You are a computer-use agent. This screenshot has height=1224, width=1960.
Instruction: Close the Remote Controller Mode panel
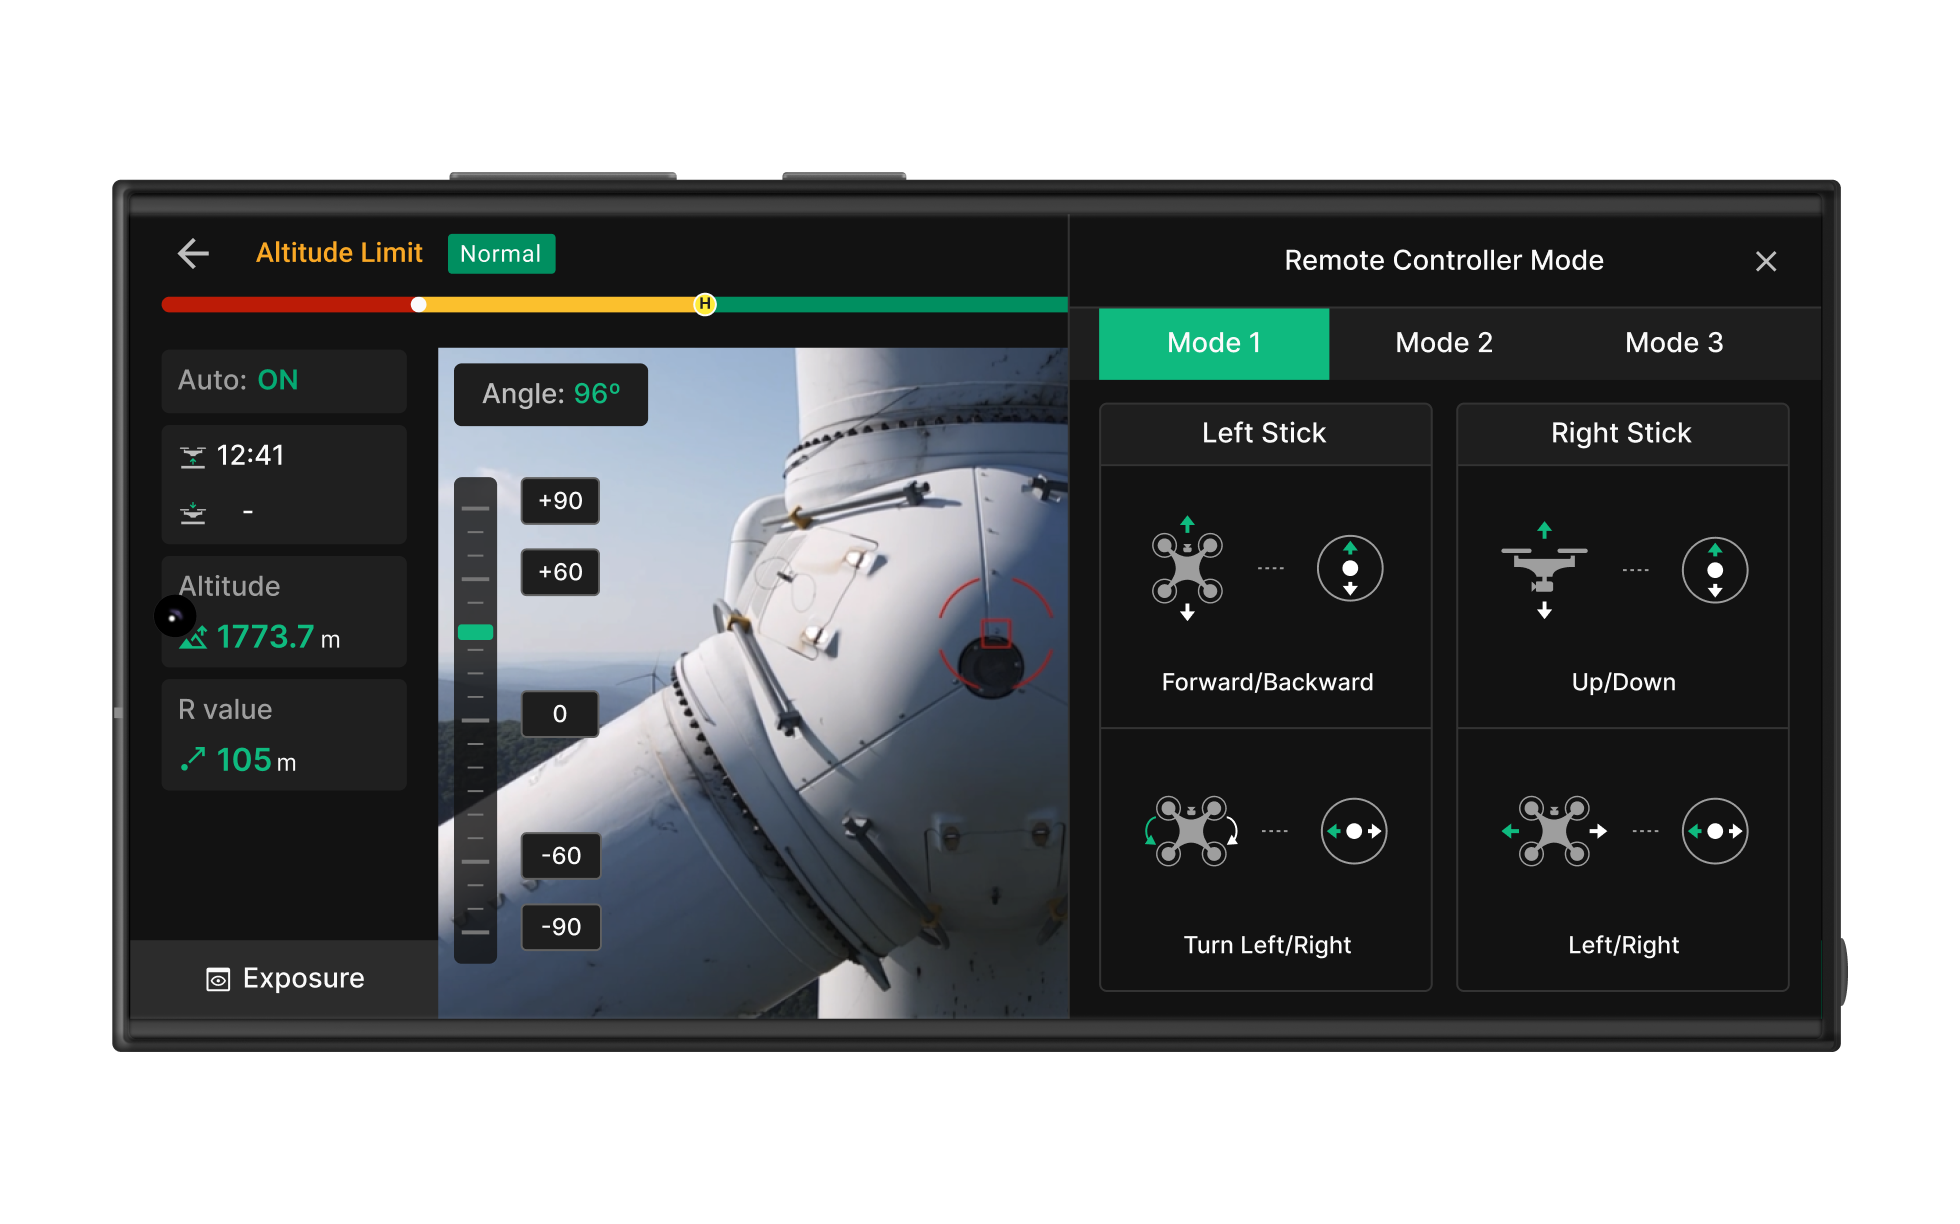click(x=1766, y=261)
